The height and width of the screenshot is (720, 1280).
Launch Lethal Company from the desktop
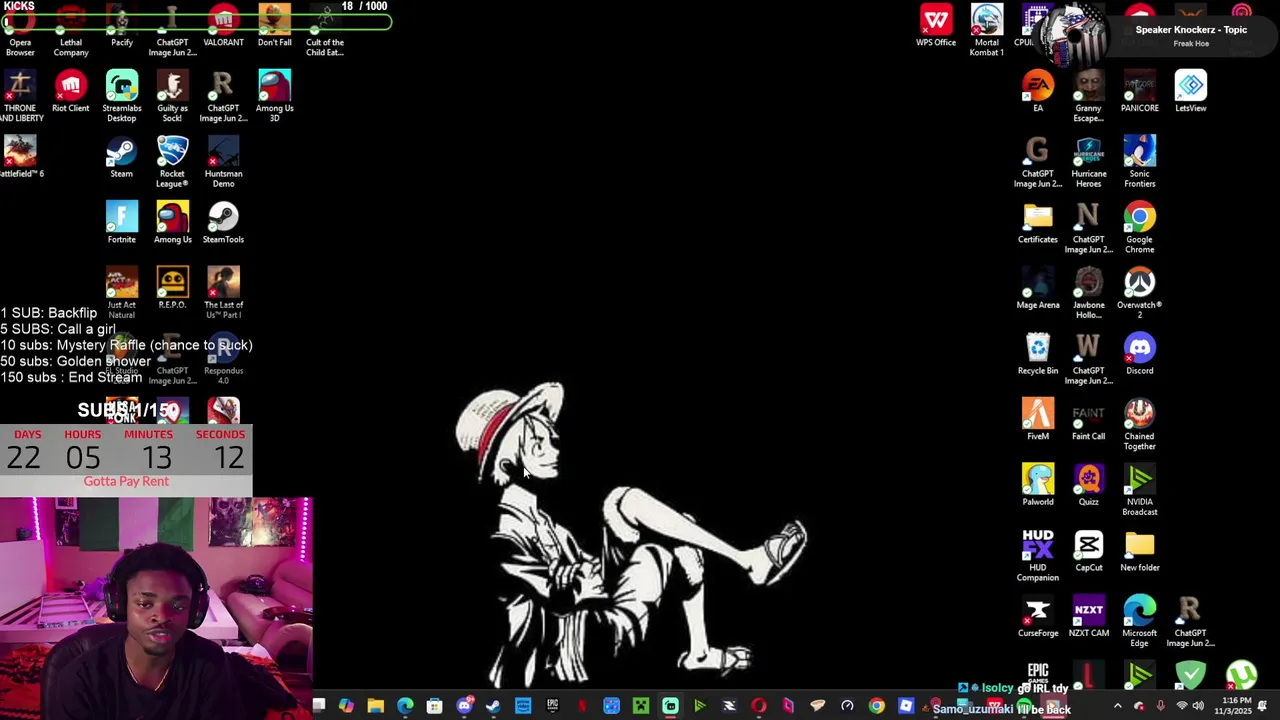(x=71, y=30)
